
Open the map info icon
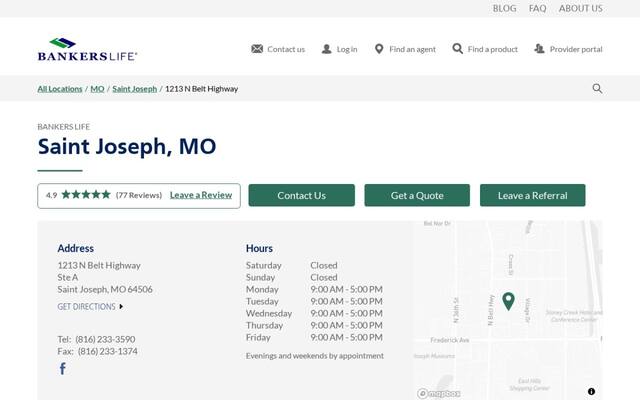[x=591, y=391]
